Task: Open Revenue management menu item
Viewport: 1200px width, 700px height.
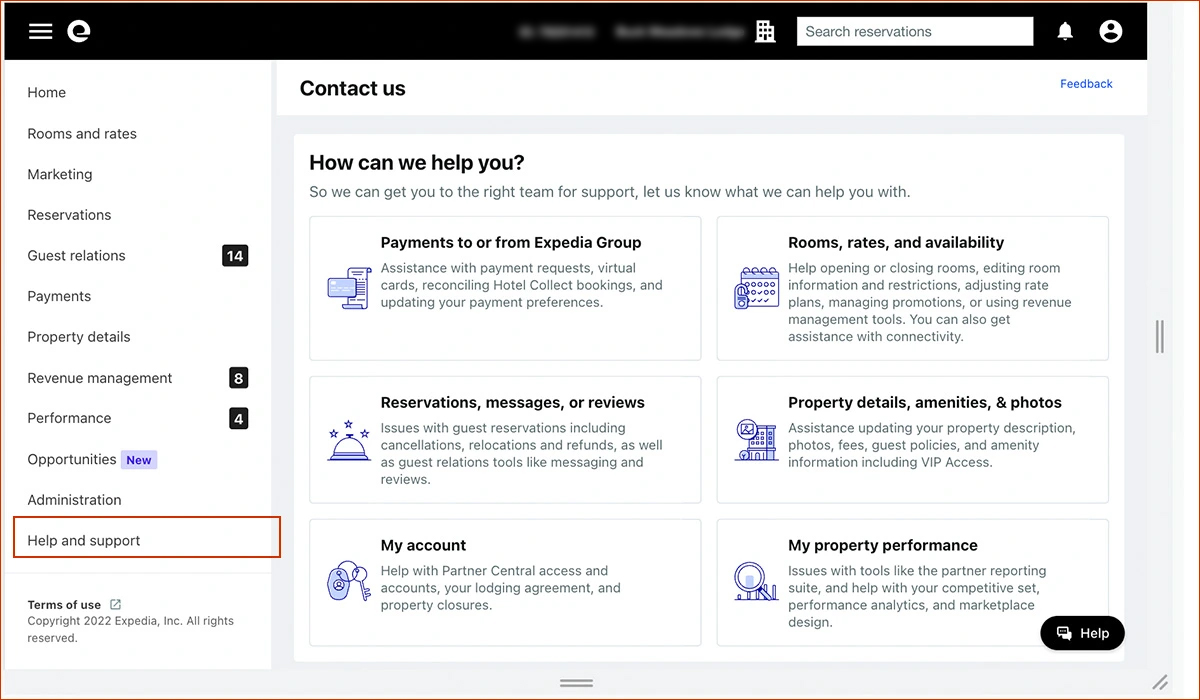Action: [x=138, y=378]
